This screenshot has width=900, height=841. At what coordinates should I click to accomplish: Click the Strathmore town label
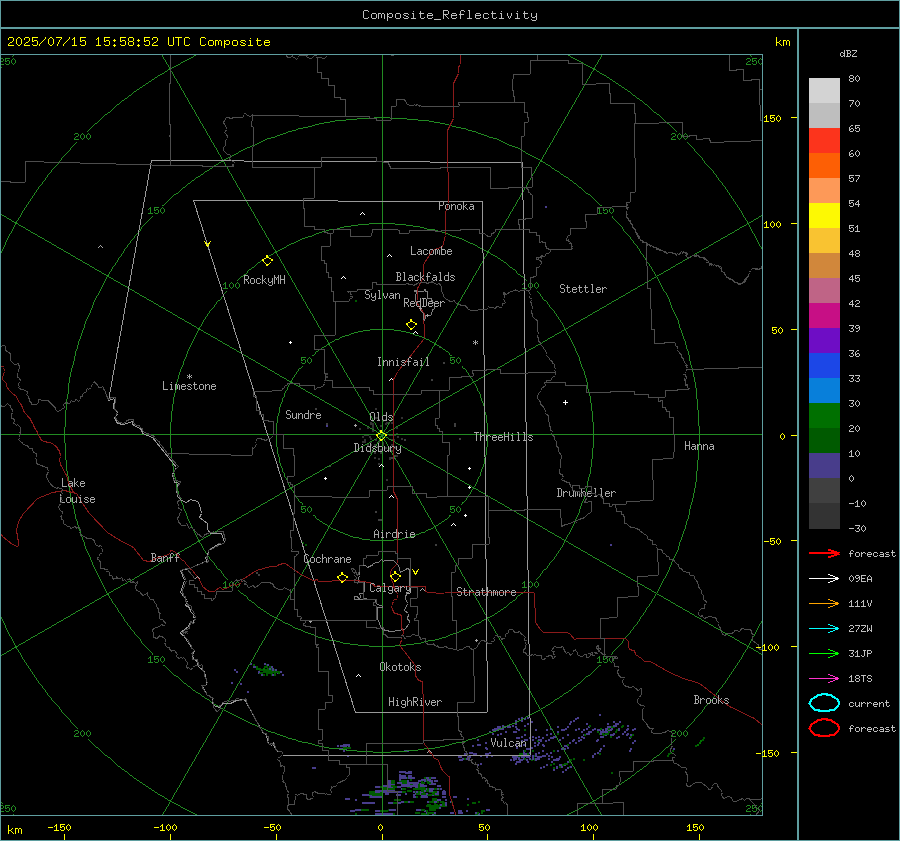click(x=486, y=592)
